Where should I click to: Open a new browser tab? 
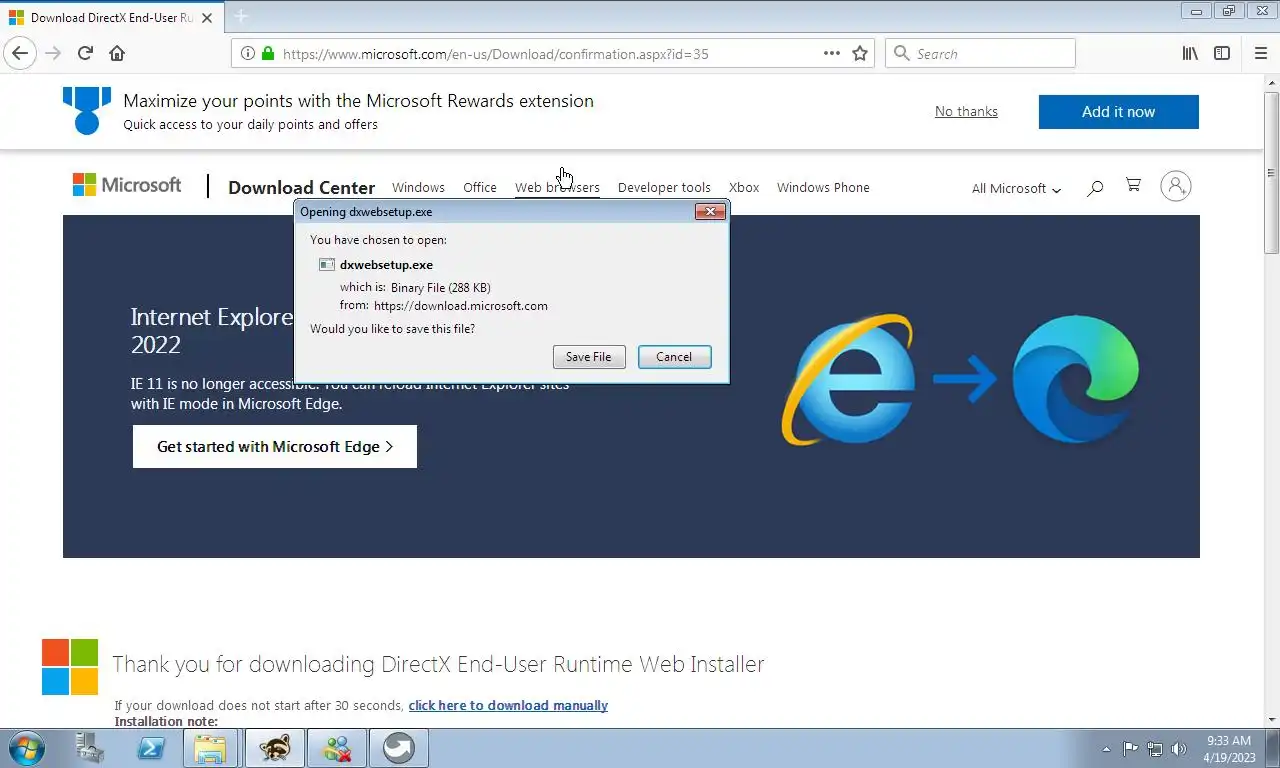click(x=241, y=17)
